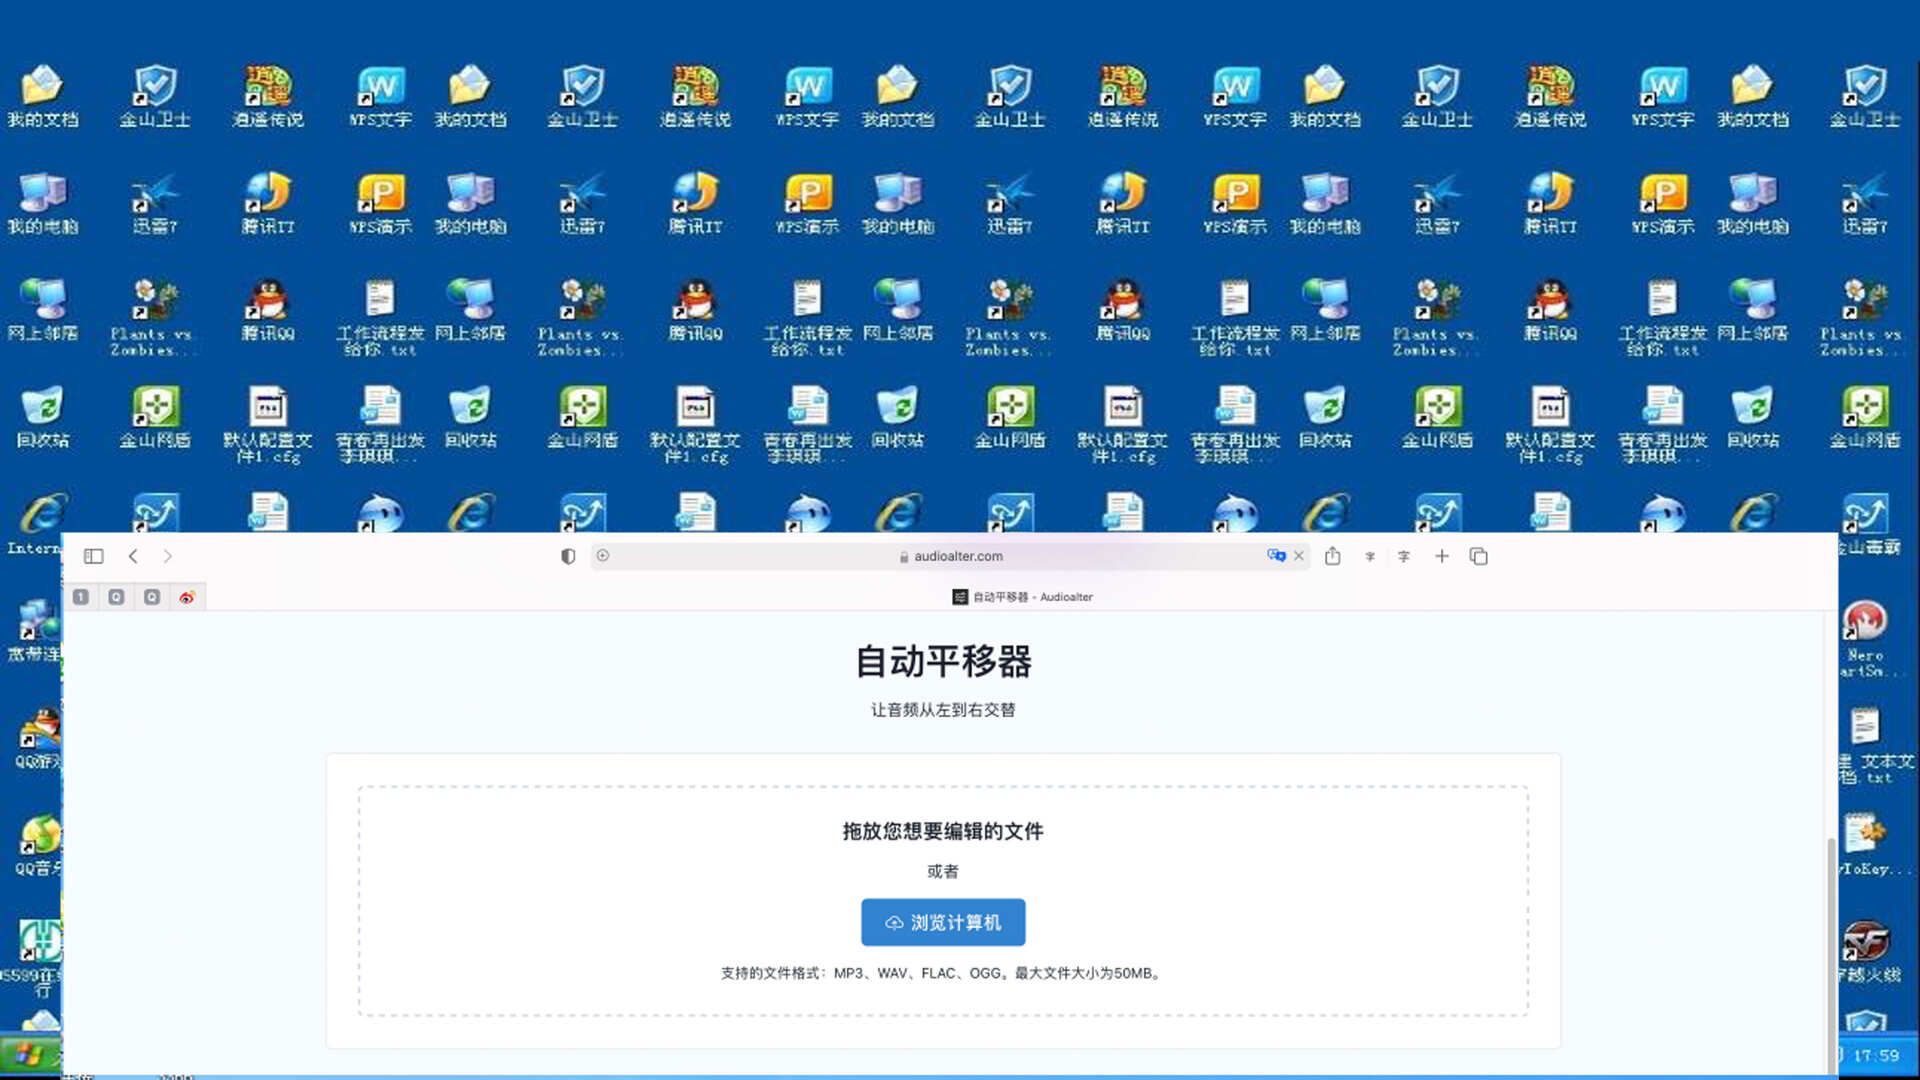
Task: Click the supported formats MP3 WAV FLAC OGG note
Action: pyautogui.click(x=943, y=973)
